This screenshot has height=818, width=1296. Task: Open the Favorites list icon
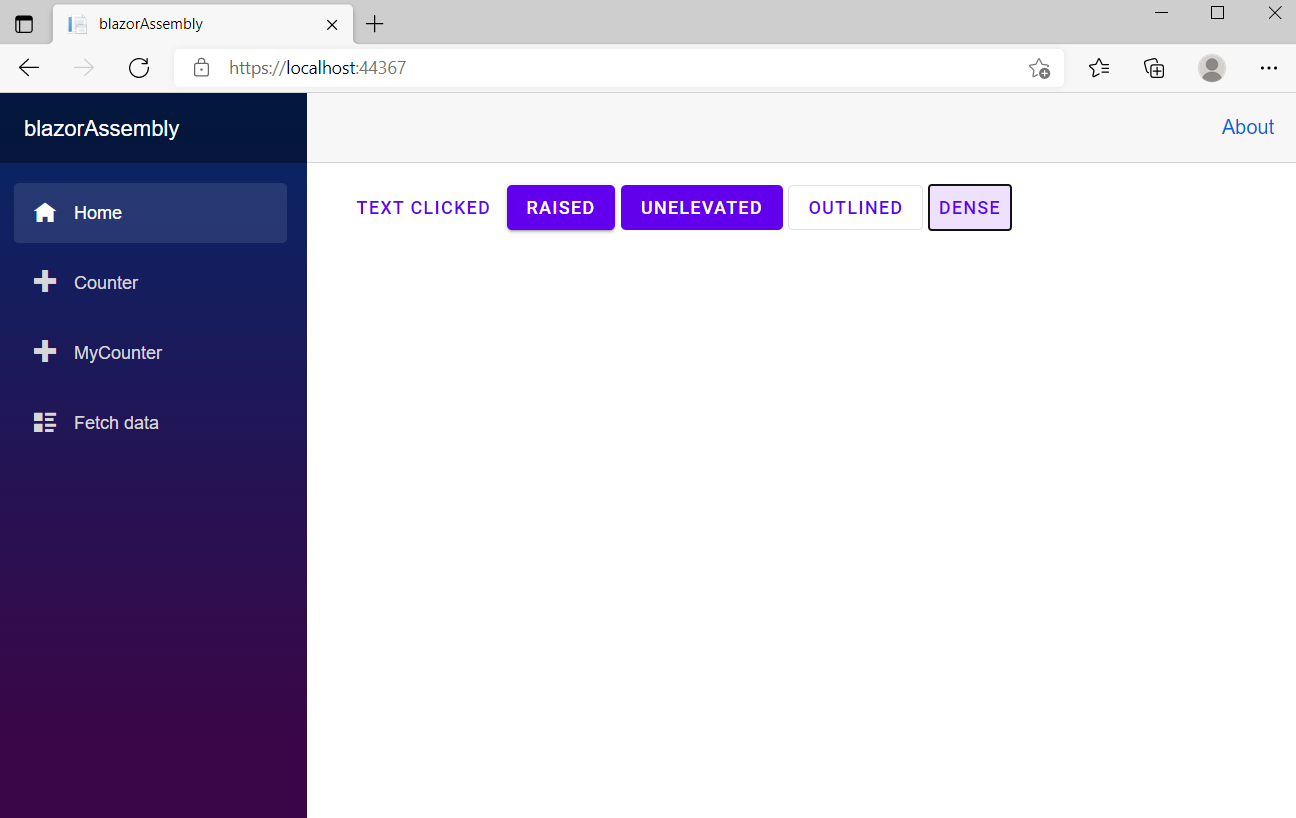pyautogui.click(x=1099, y=68)
